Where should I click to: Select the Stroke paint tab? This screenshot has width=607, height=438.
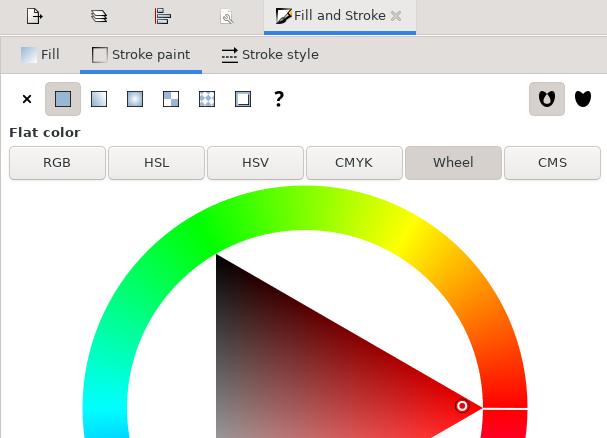(141, 55)
